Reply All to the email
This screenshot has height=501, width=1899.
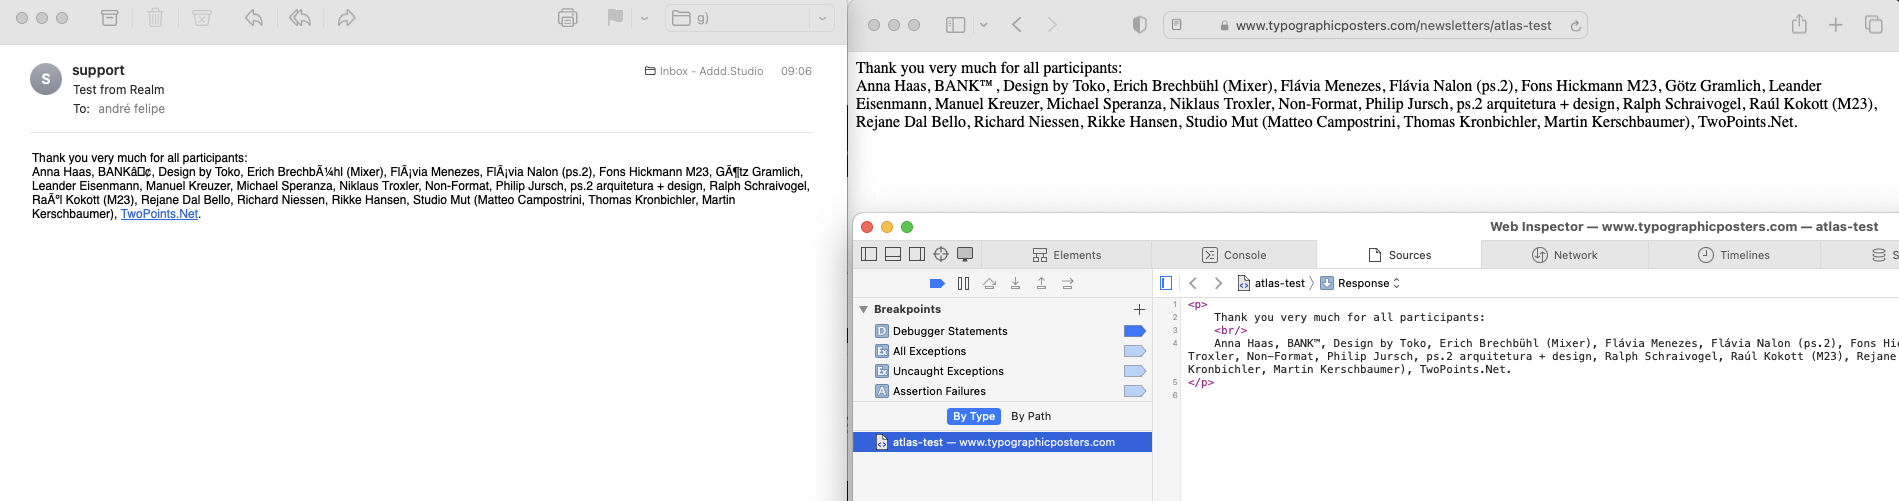(x=300, y=18)
